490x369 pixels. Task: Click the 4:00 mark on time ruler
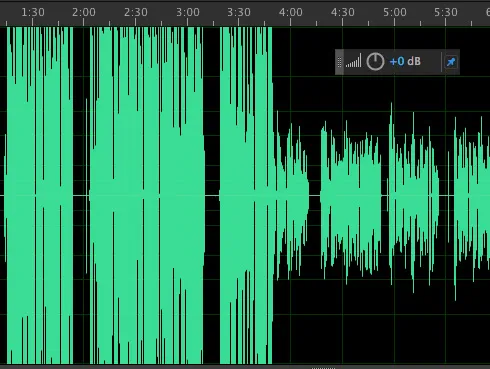pyautogui.click(x=291, y=13)
